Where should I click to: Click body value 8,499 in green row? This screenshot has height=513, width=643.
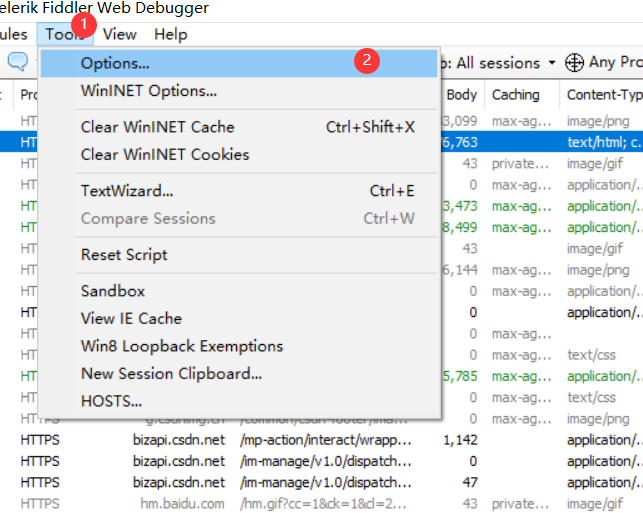coord(460,227)
